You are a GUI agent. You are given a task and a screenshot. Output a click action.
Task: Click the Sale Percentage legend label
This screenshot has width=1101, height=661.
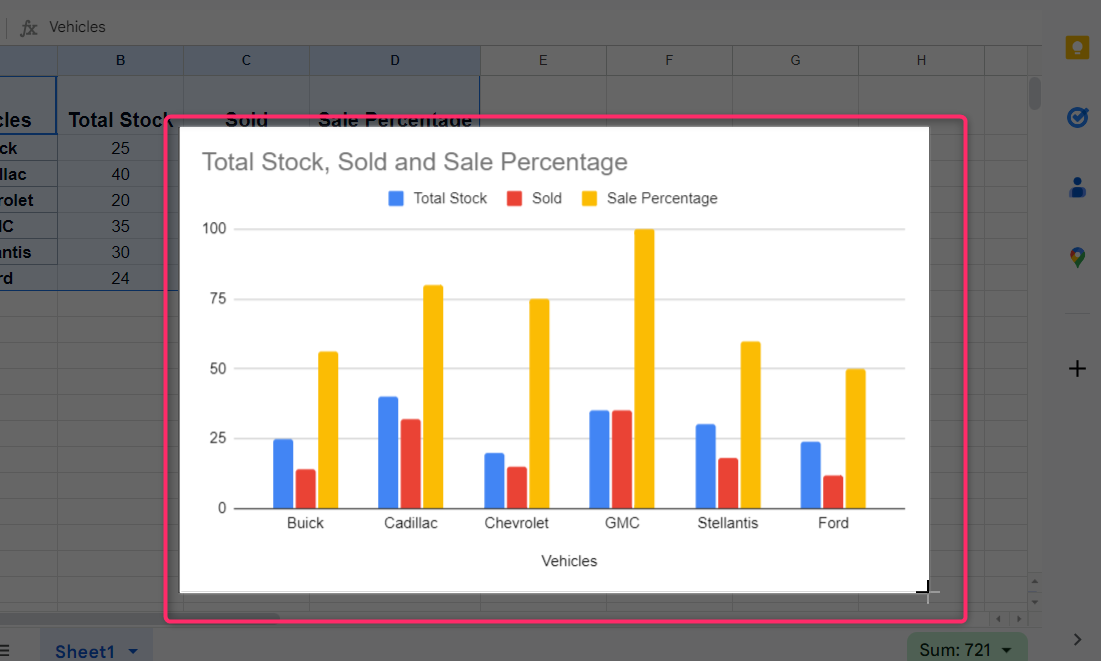pyautogui.click(x=662, y=198)
